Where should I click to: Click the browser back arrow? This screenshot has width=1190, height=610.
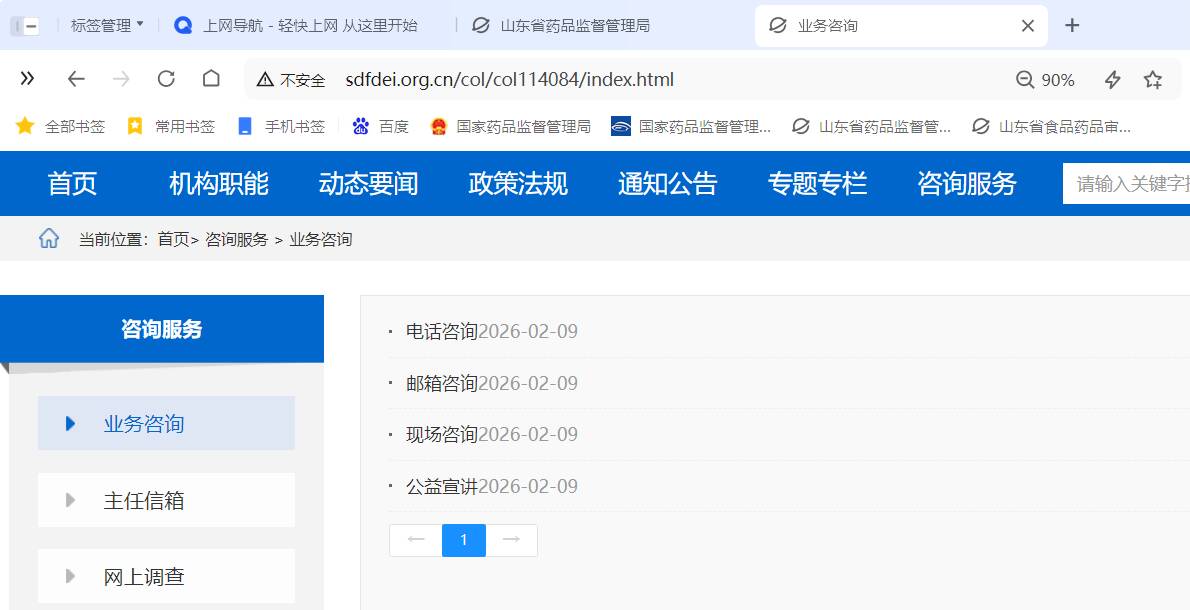click(x=76, y=78)
